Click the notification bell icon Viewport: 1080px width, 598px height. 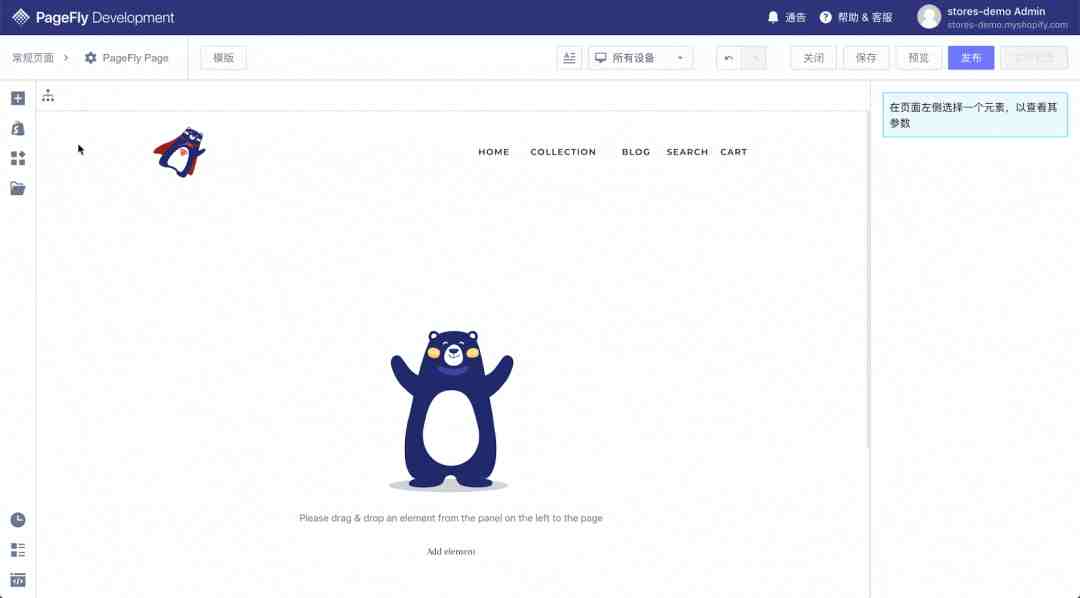pos(773,17)
